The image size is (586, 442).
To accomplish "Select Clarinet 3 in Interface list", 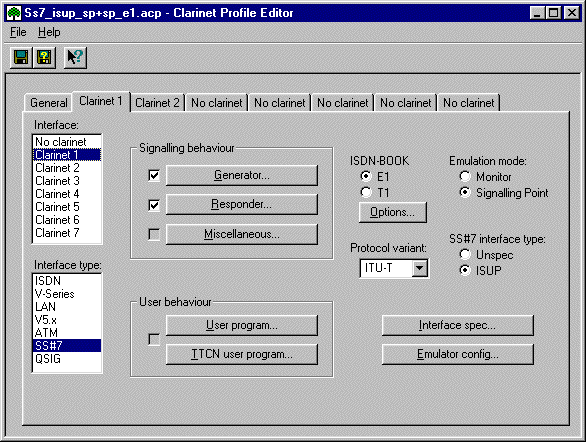I will tap(67, 181).
